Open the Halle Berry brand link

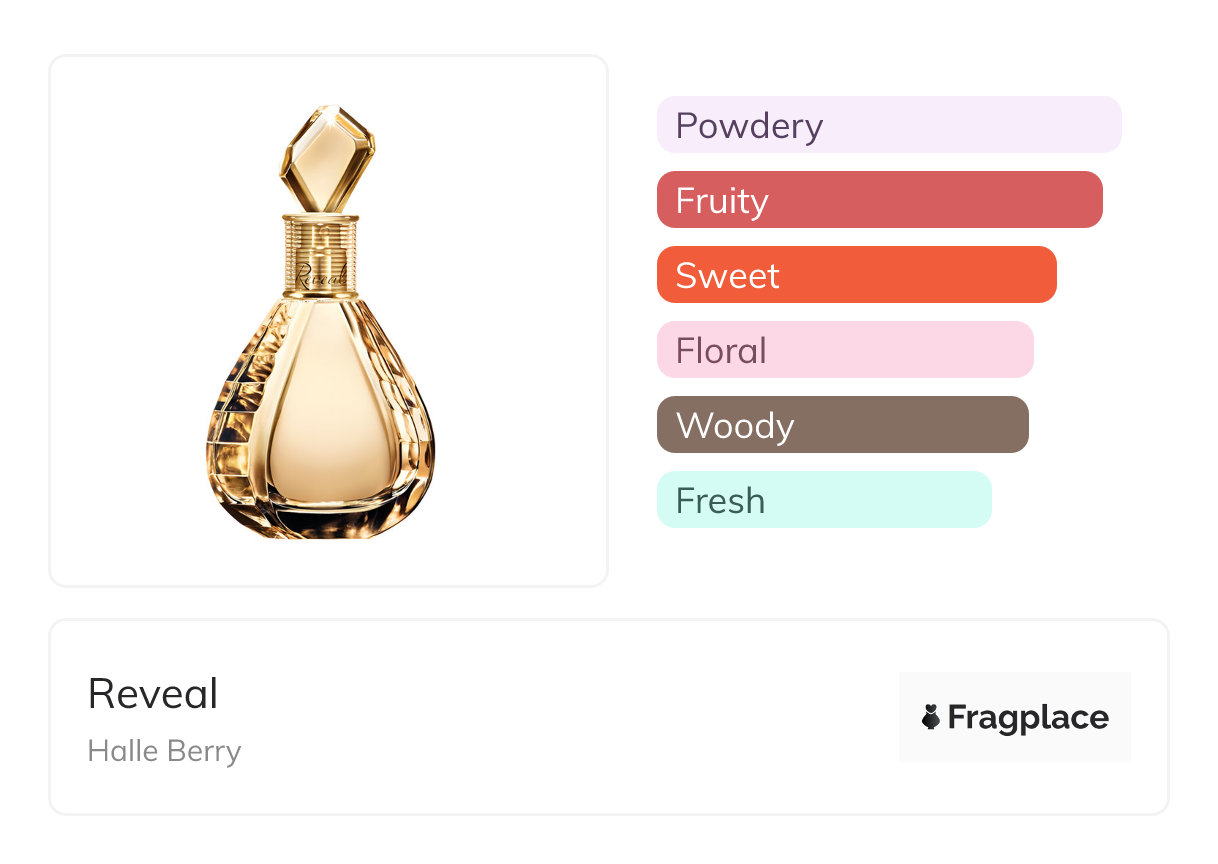pyautogui.click(x=165, y=750)
